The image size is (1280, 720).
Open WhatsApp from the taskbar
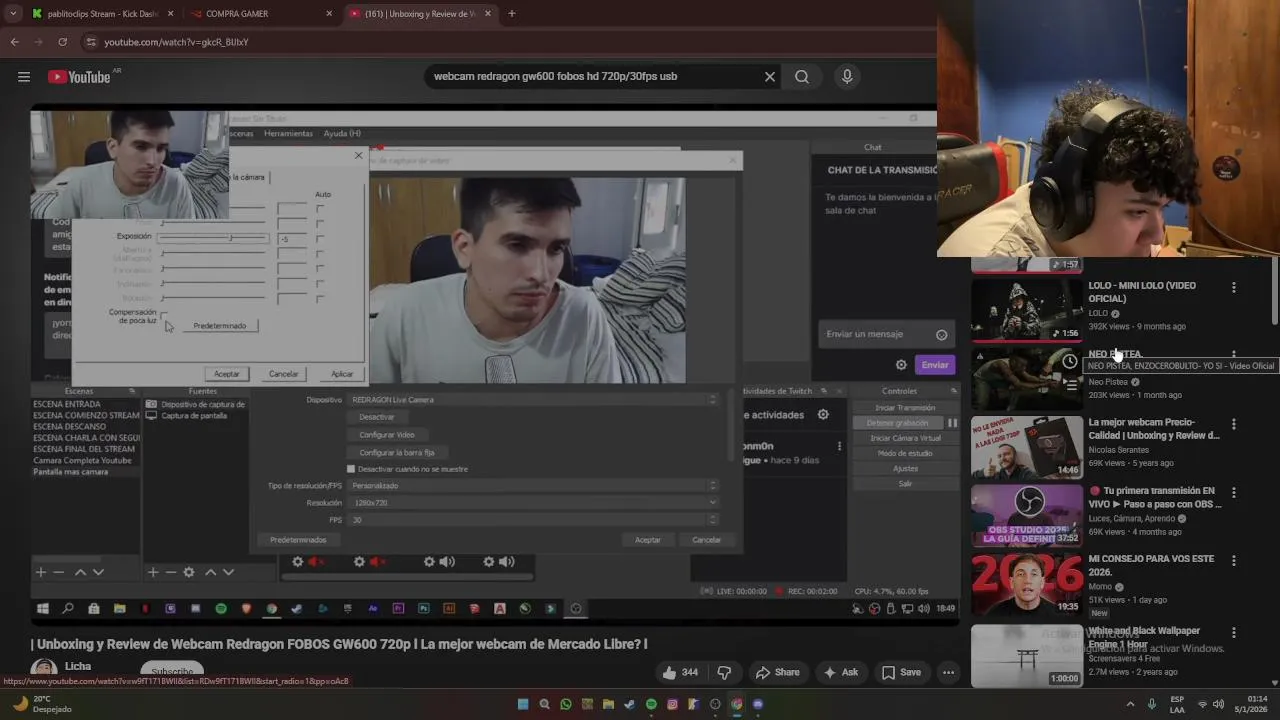pos(566,704)
